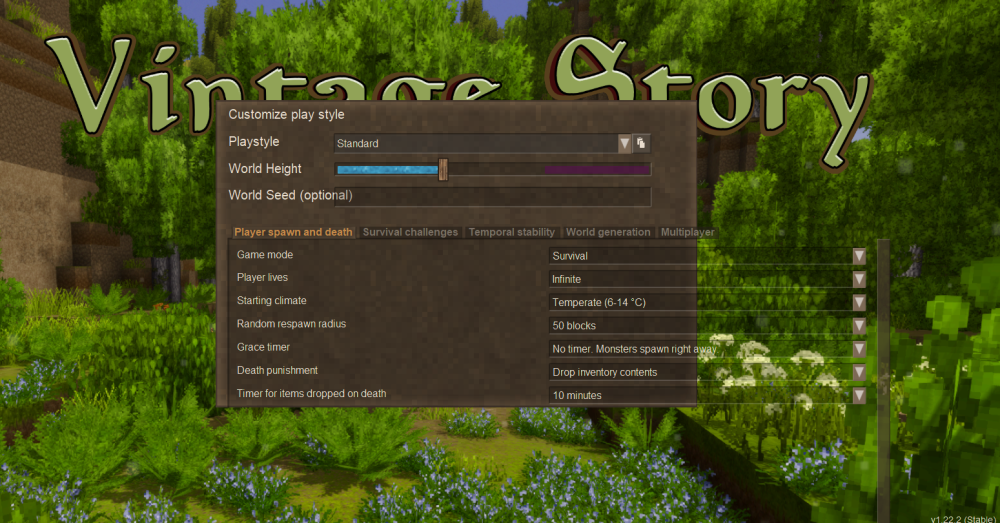
Task: Click the Grace timer label
Action: 263,347
